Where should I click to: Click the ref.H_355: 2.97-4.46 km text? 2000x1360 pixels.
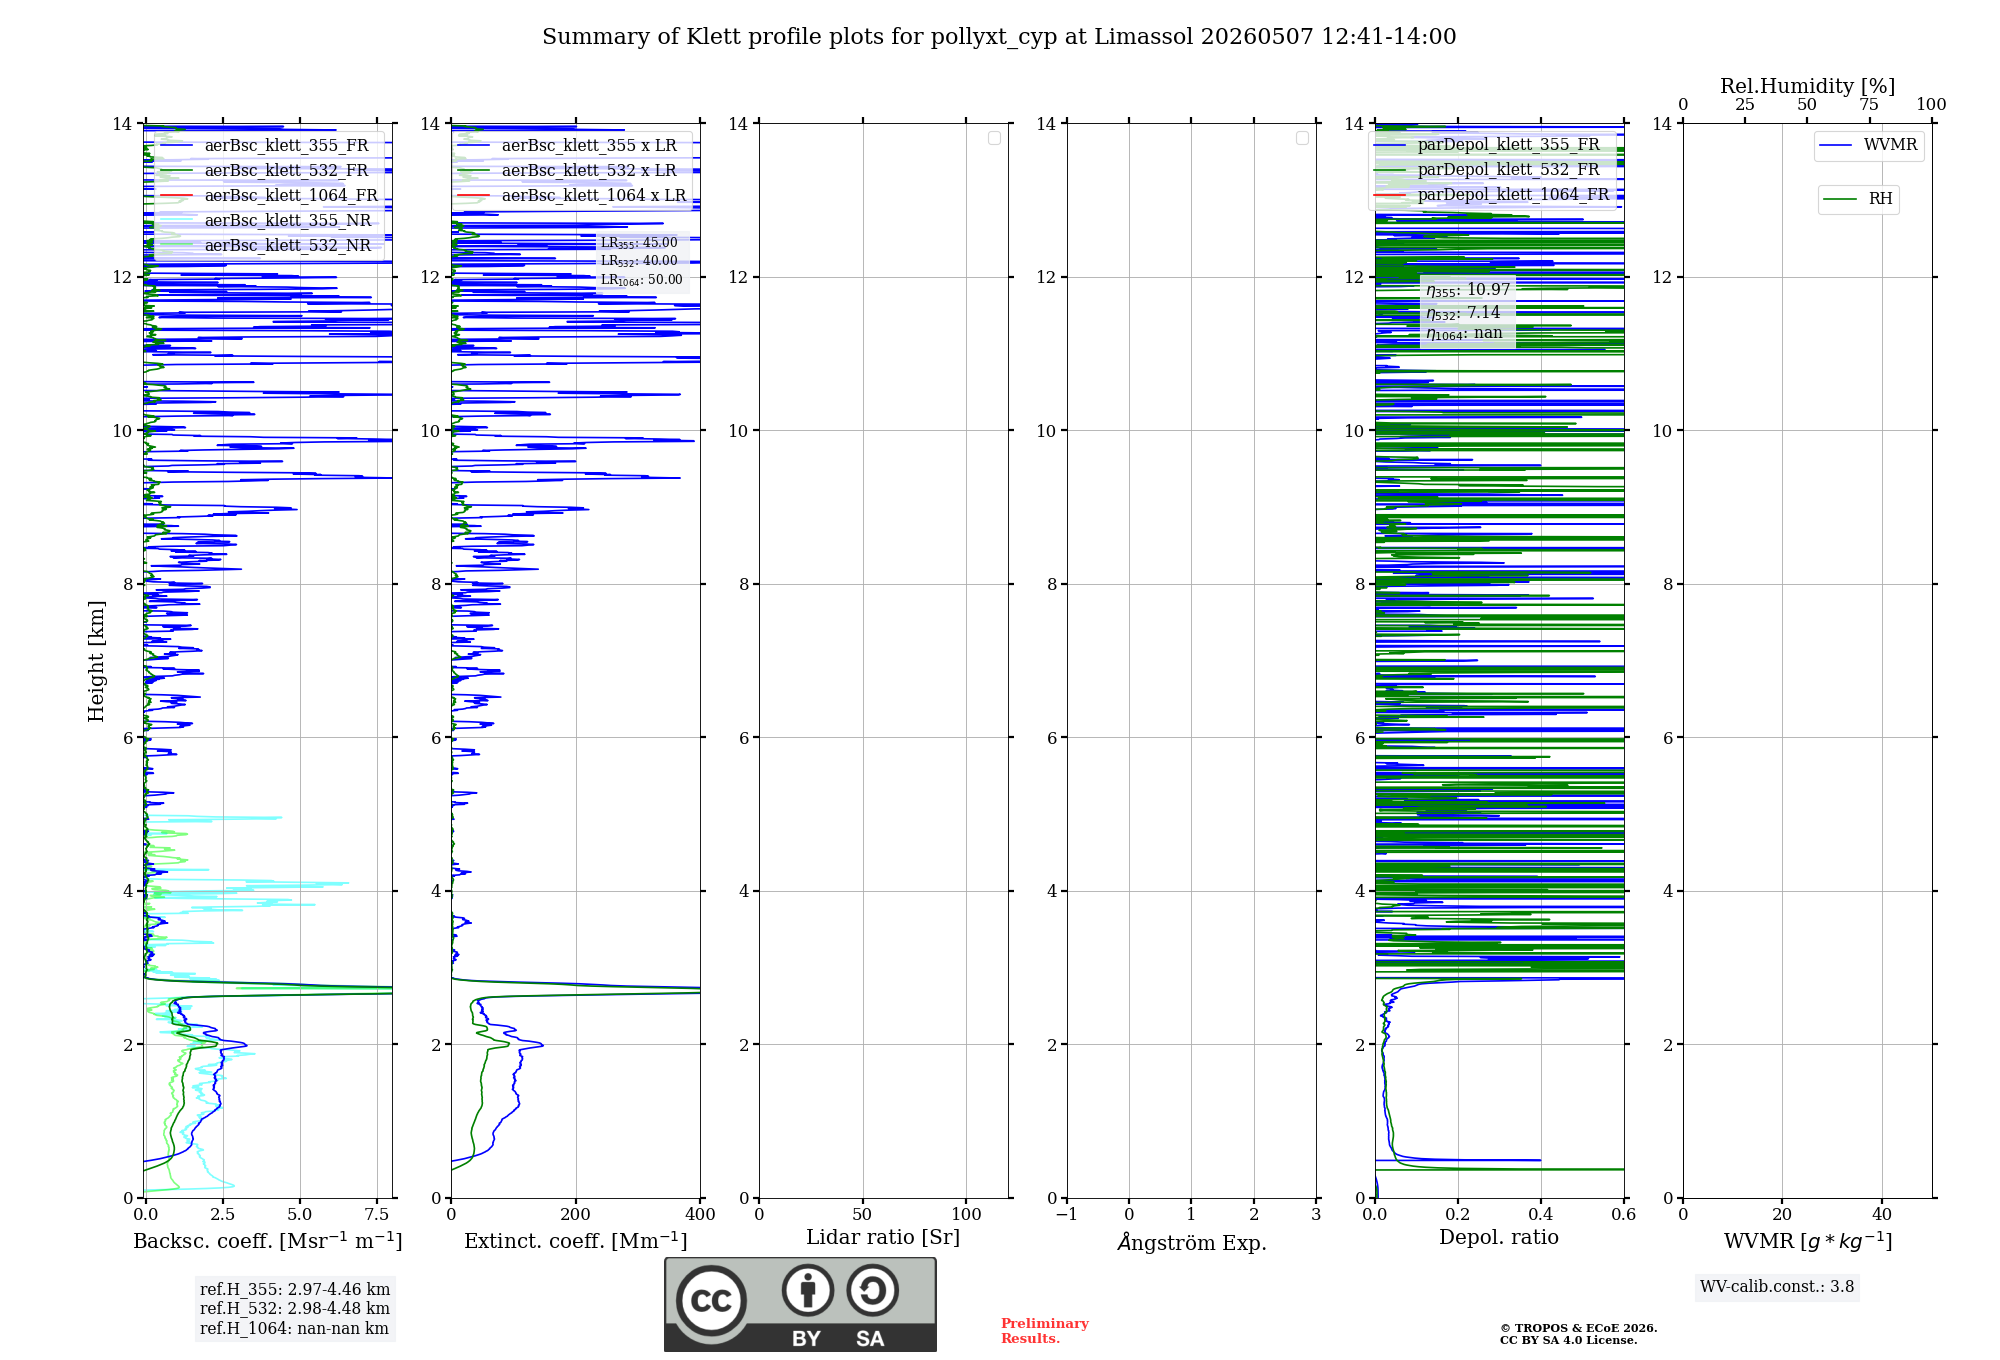(295, 1290)
